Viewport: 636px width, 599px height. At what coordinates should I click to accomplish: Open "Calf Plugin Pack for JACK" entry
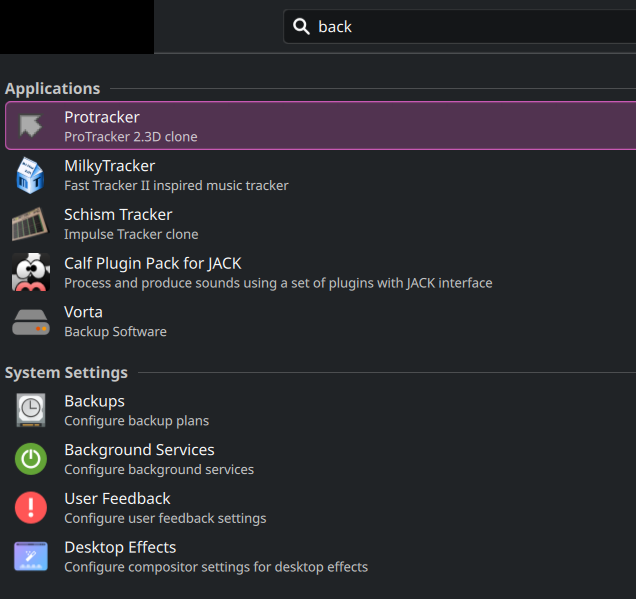click(152, 263)
